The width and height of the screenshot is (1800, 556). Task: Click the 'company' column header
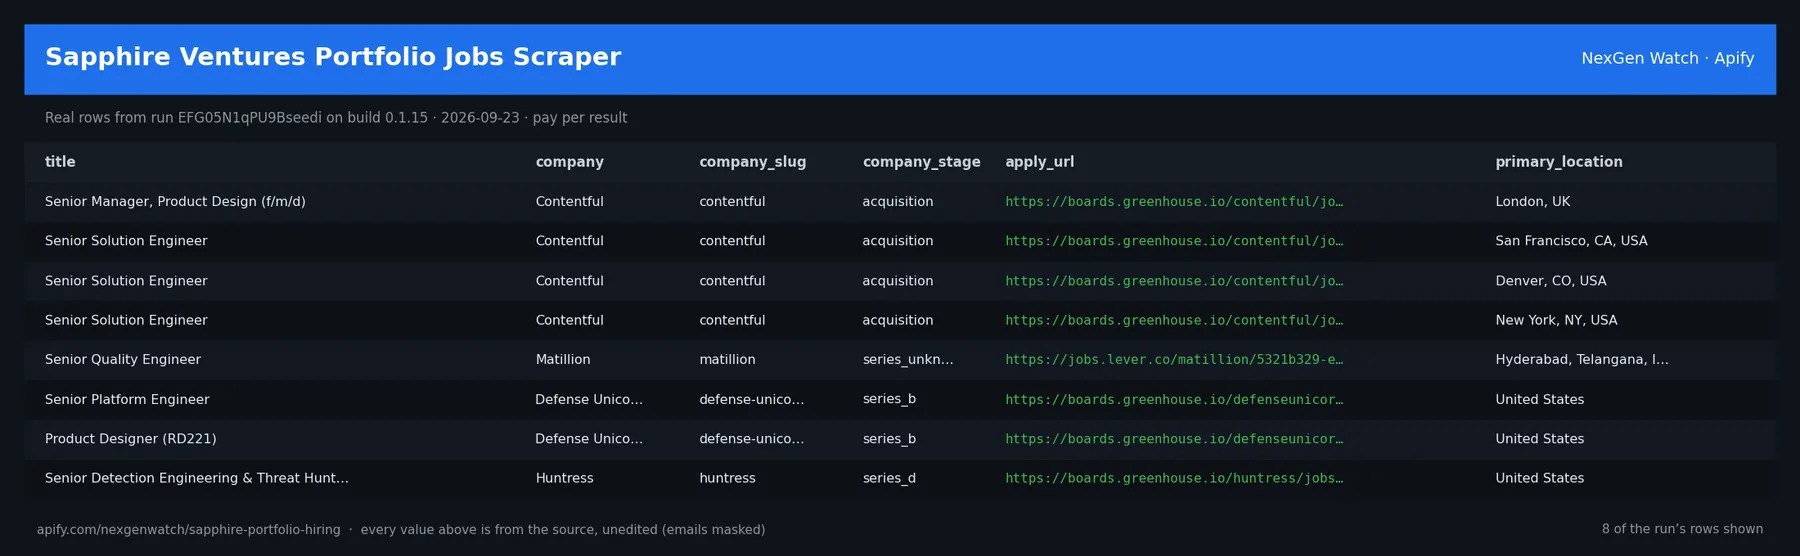569,162
